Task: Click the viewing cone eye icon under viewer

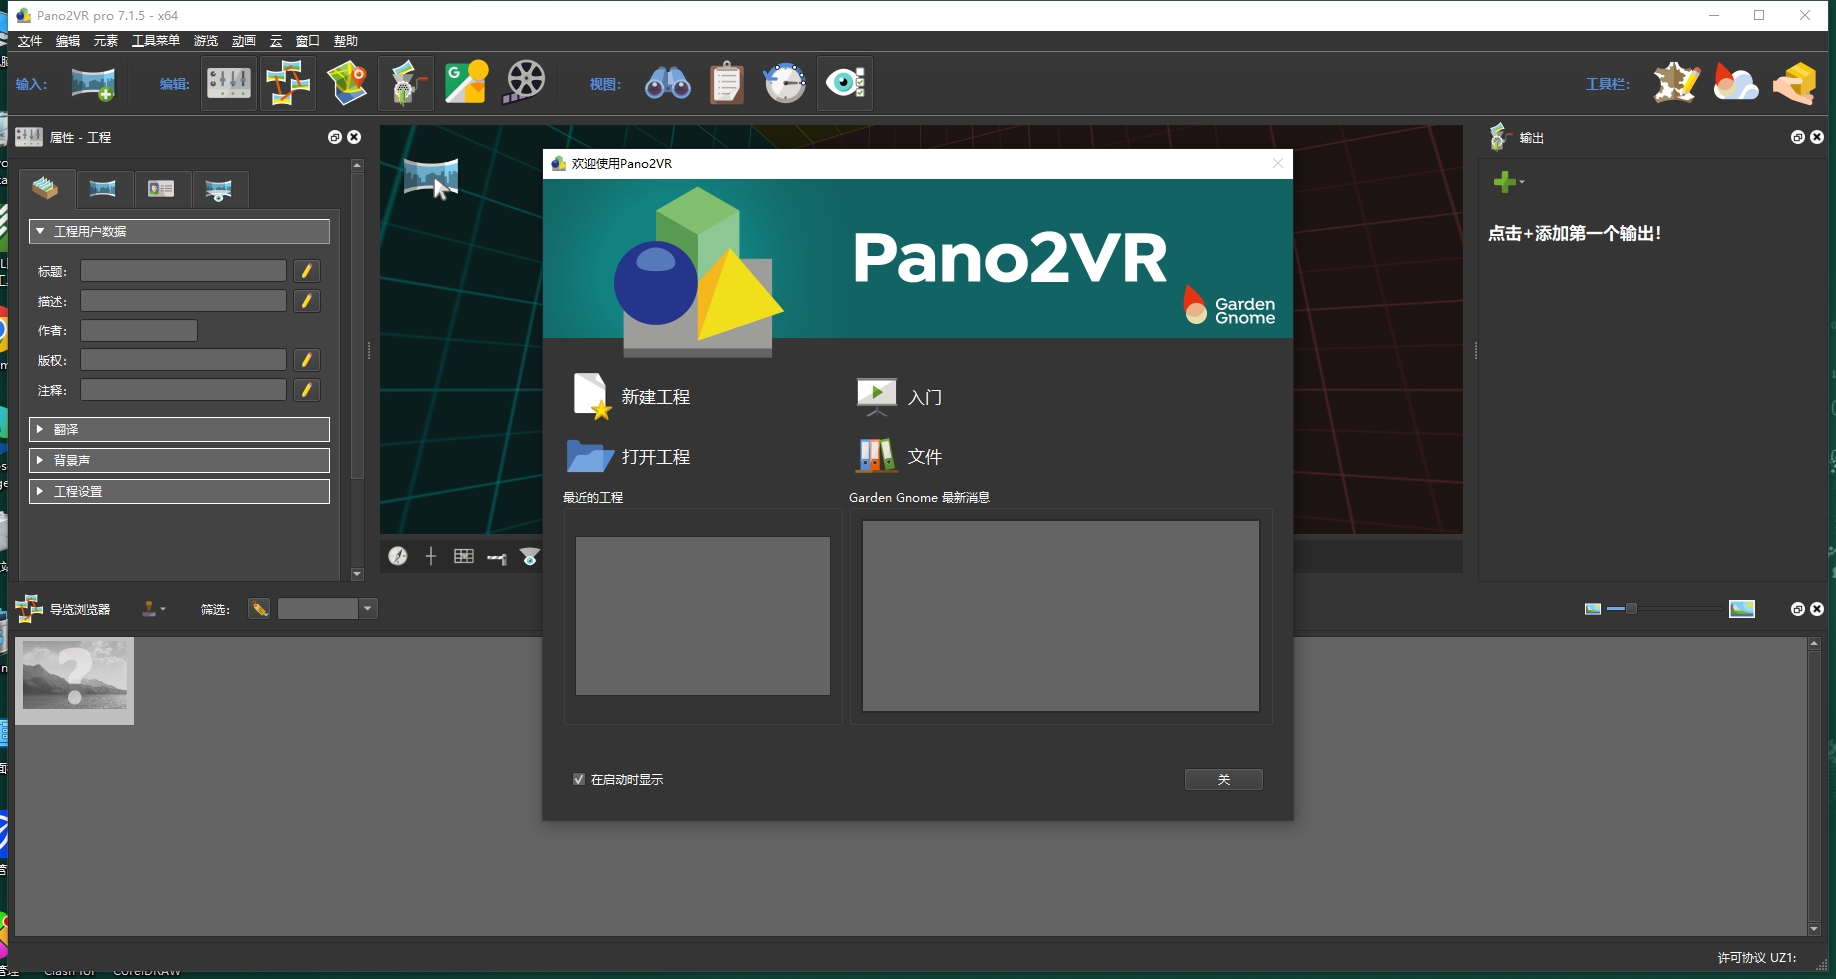Action: [530, 556]
